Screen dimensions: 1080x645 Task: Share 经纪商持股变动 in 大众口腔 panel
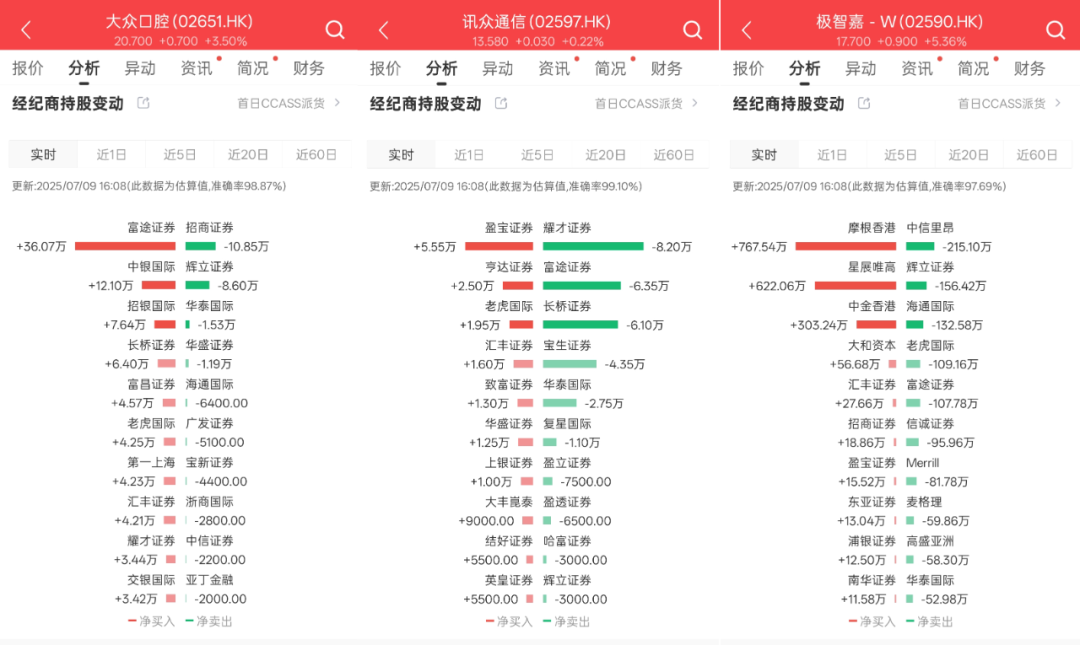(x=143, y=103)
